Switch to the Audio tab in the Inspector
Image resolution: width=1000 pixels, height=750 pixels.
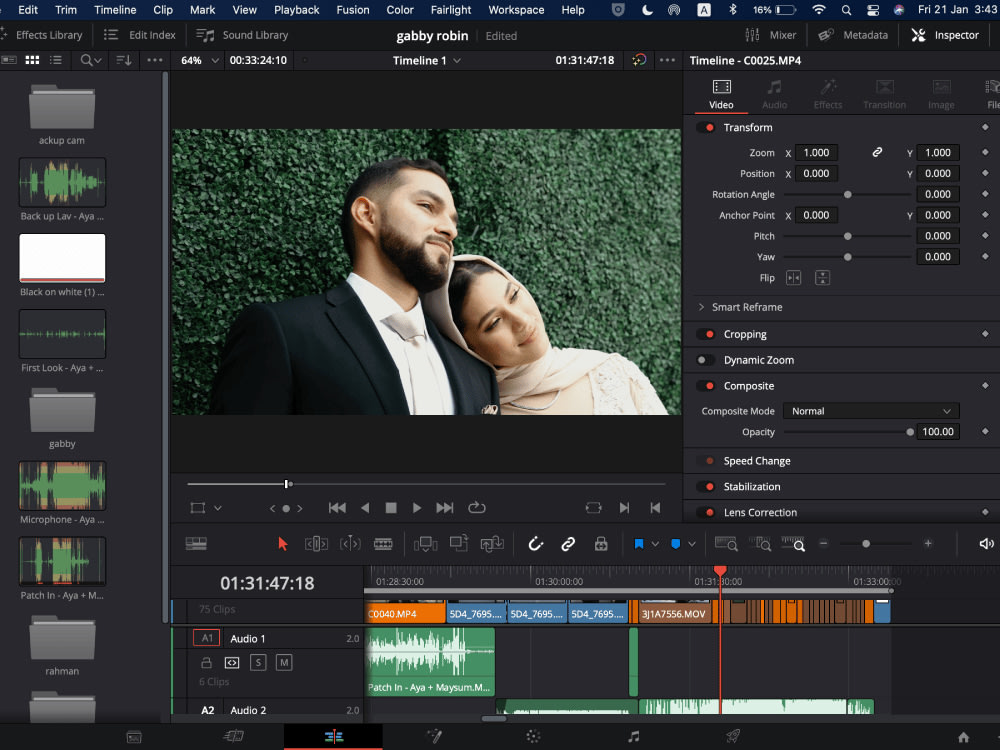pyautogui.click(x=774, y=94)
